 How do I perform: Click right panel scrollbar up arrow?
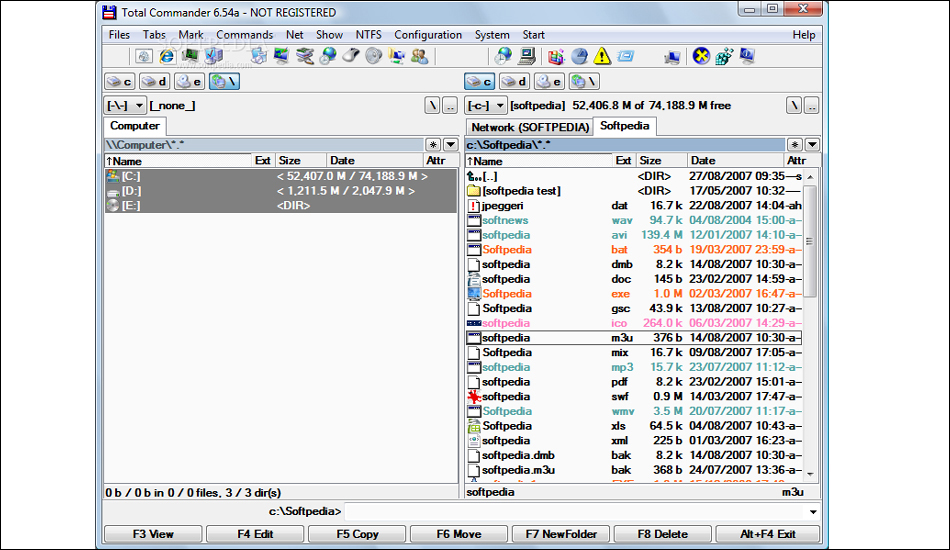[x=810, y=177]
